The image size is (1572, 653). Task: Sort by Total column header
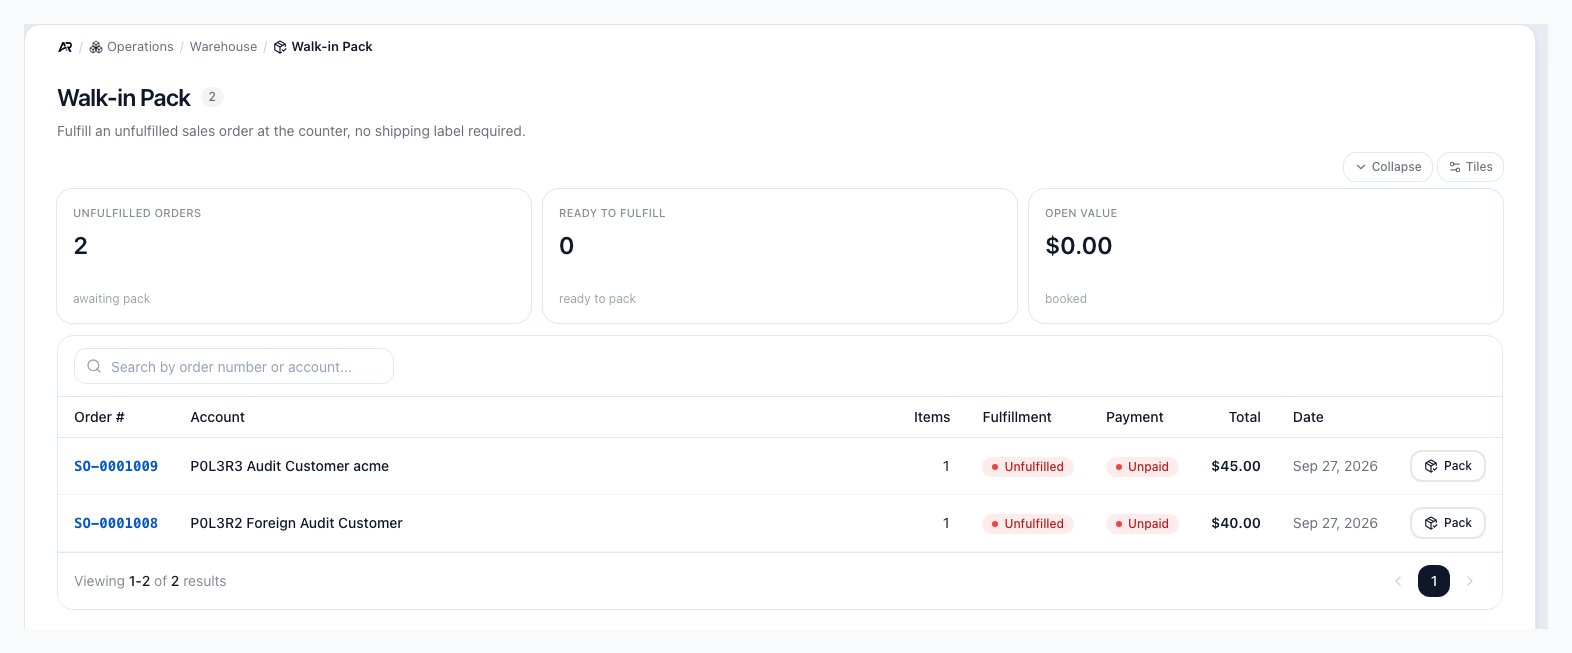[x=1244, y=417]
